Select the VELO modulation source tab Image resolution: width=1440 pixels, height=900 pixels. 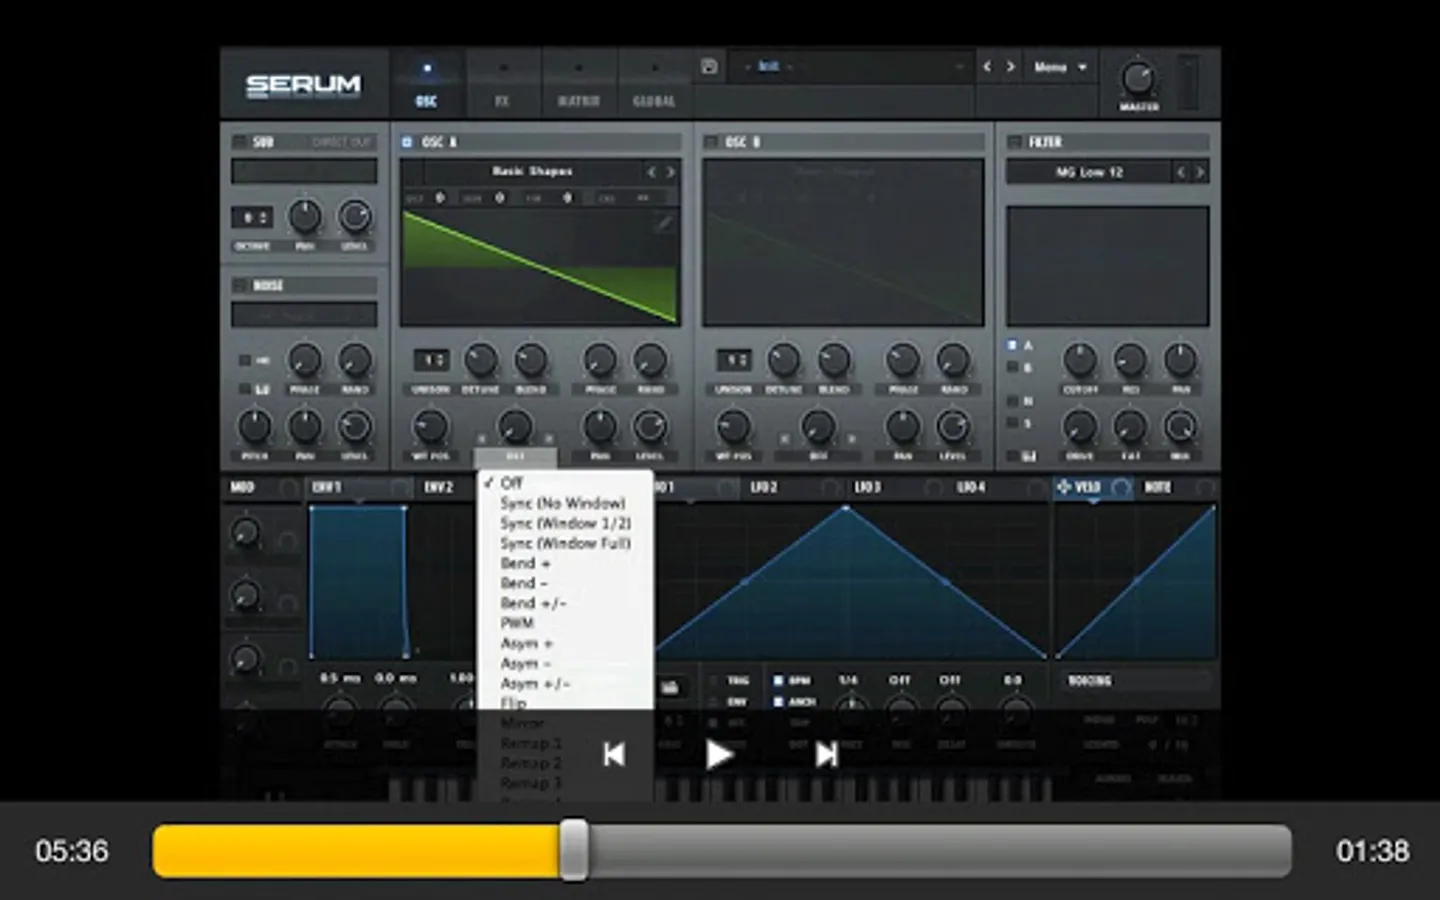point(1088,487)
